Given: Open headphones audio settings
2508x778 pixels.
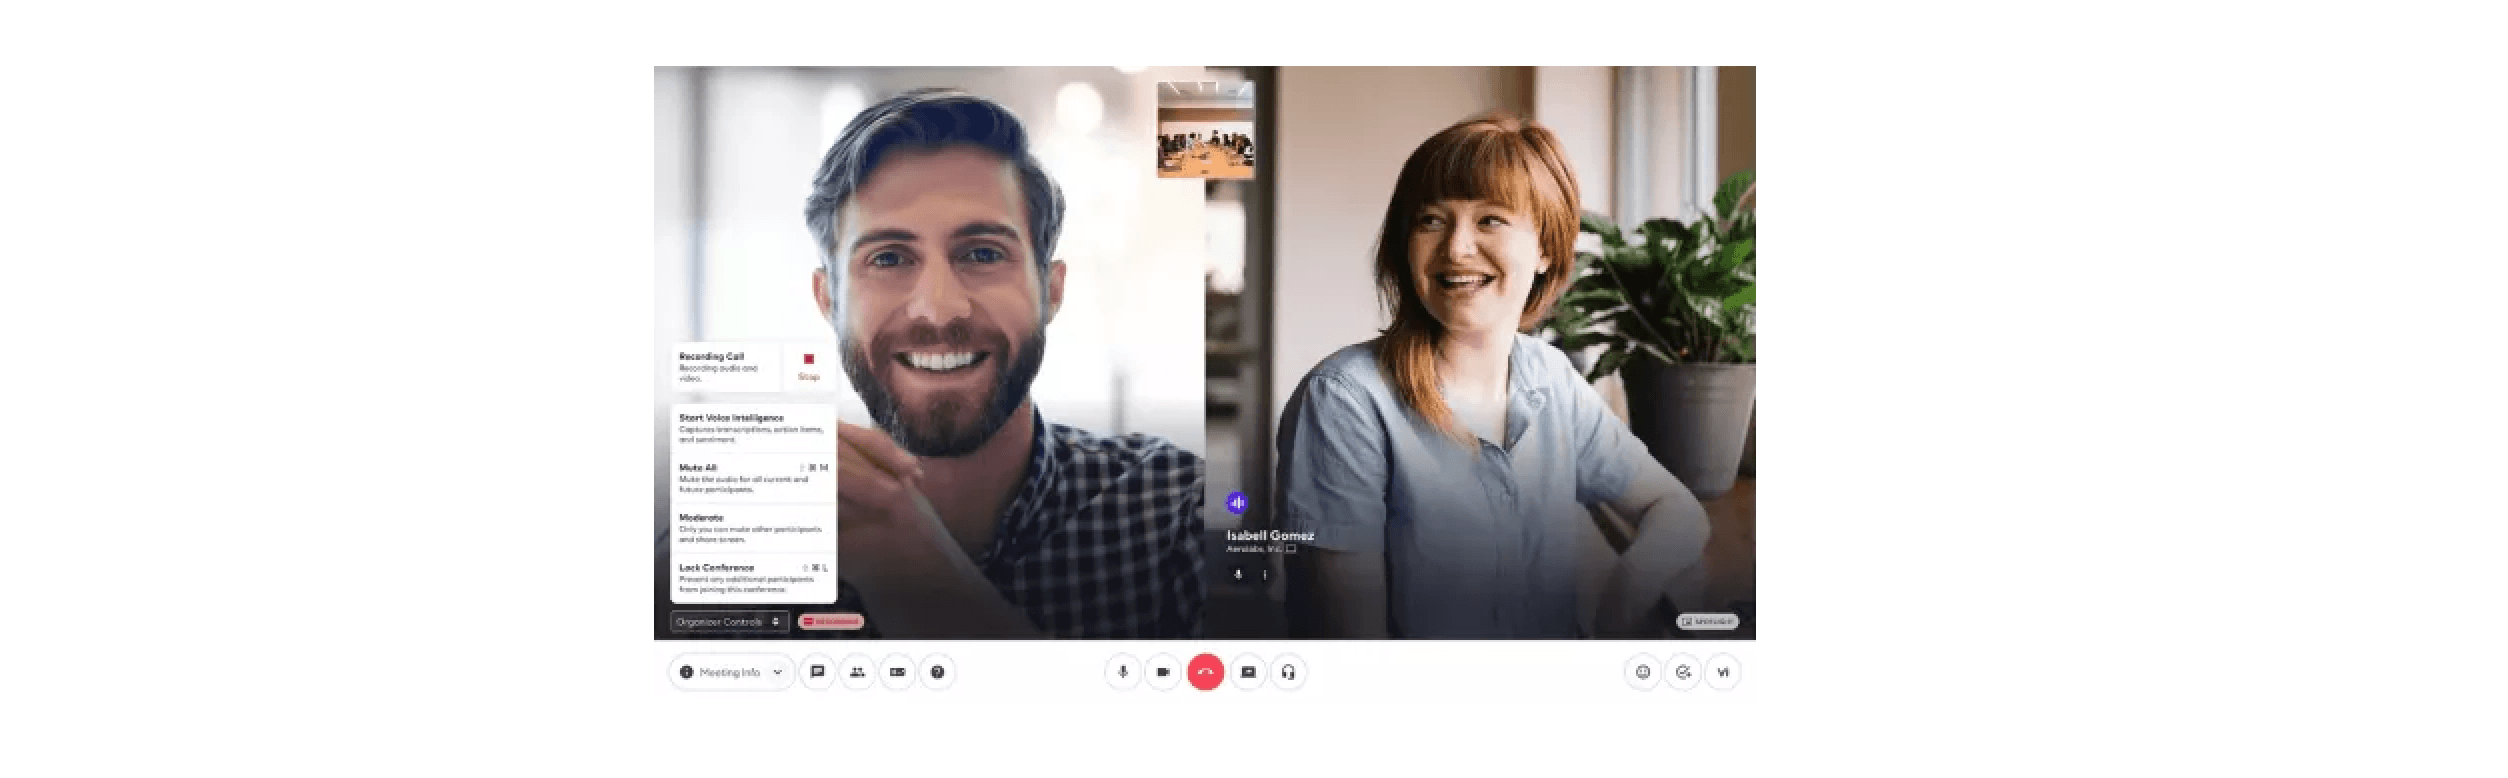Looking at the screenshot, I should pyautogui.click(x=1288, y=672).
